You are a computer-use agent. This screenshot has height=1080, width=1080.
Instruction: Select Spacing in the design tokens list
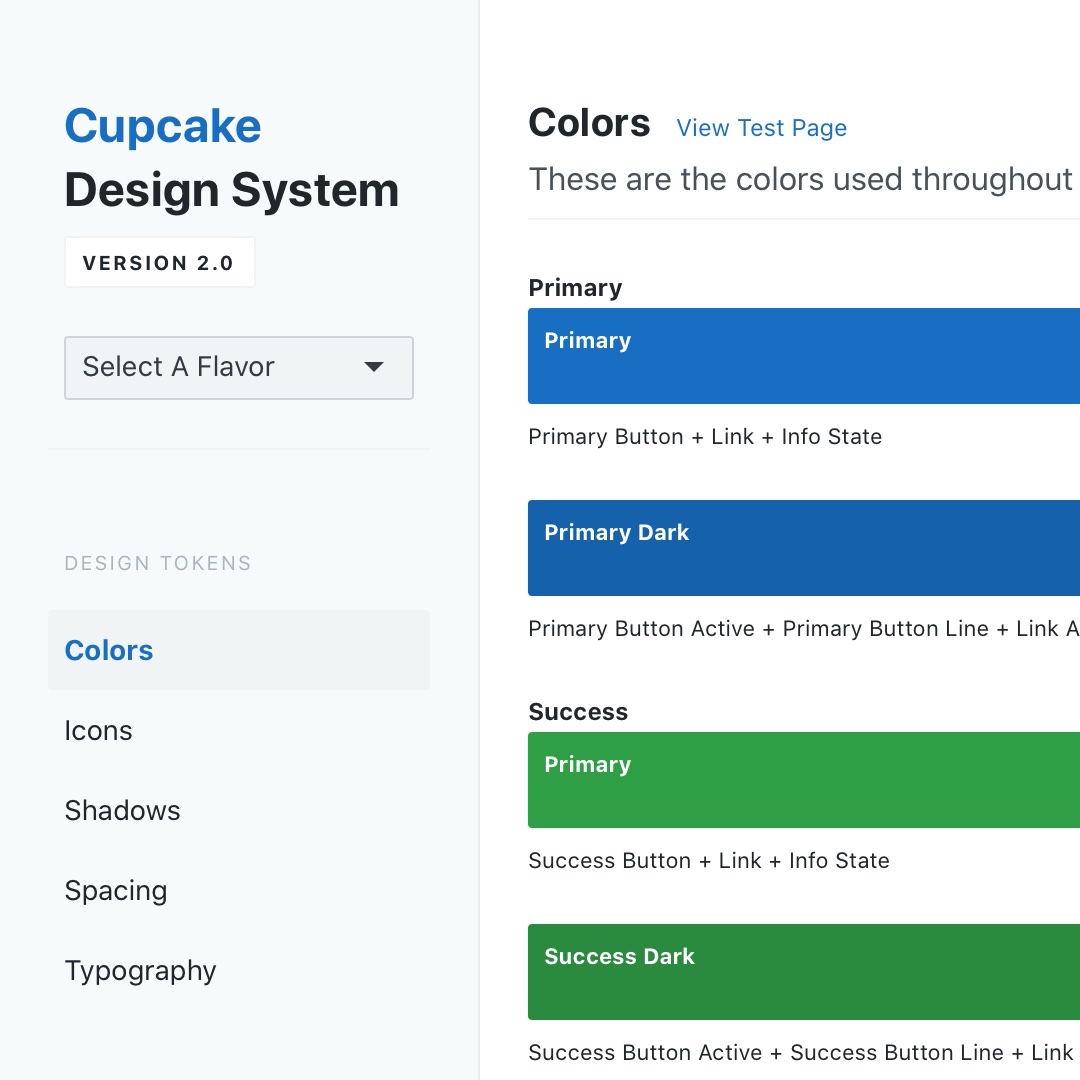pyautogui.click(x=115, y=890)
